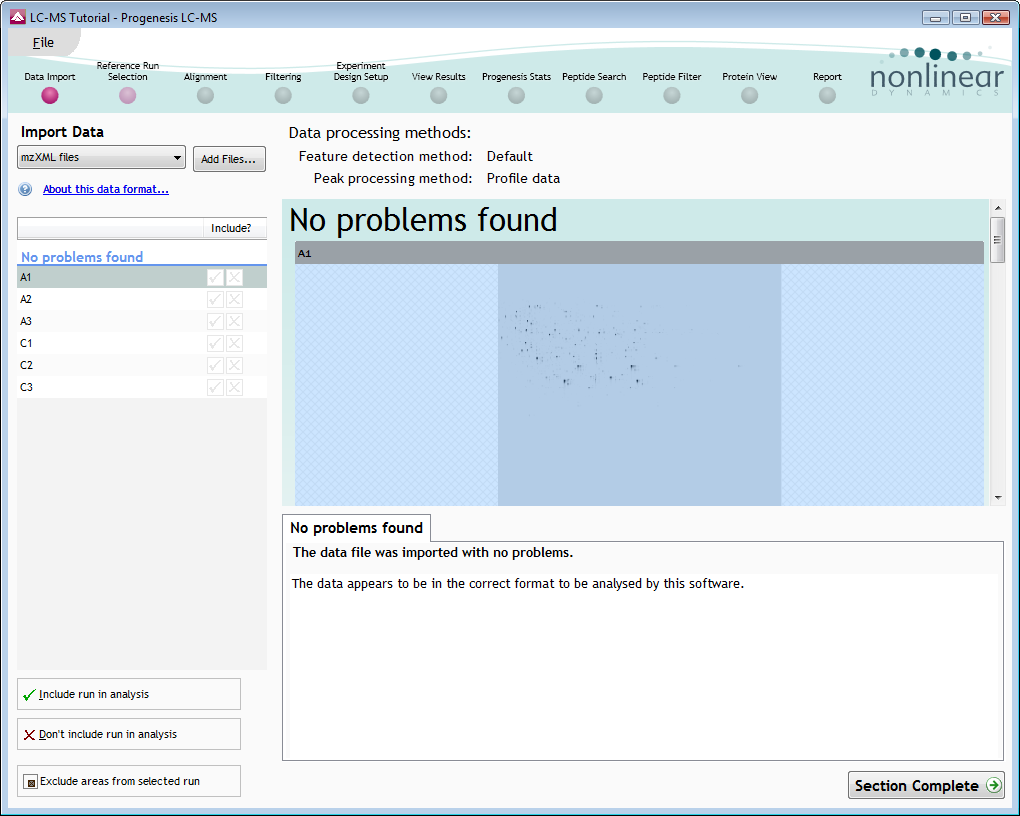Open the Peptide Search stage circle
Screen dimensions: 1020x816
point(594,96)
